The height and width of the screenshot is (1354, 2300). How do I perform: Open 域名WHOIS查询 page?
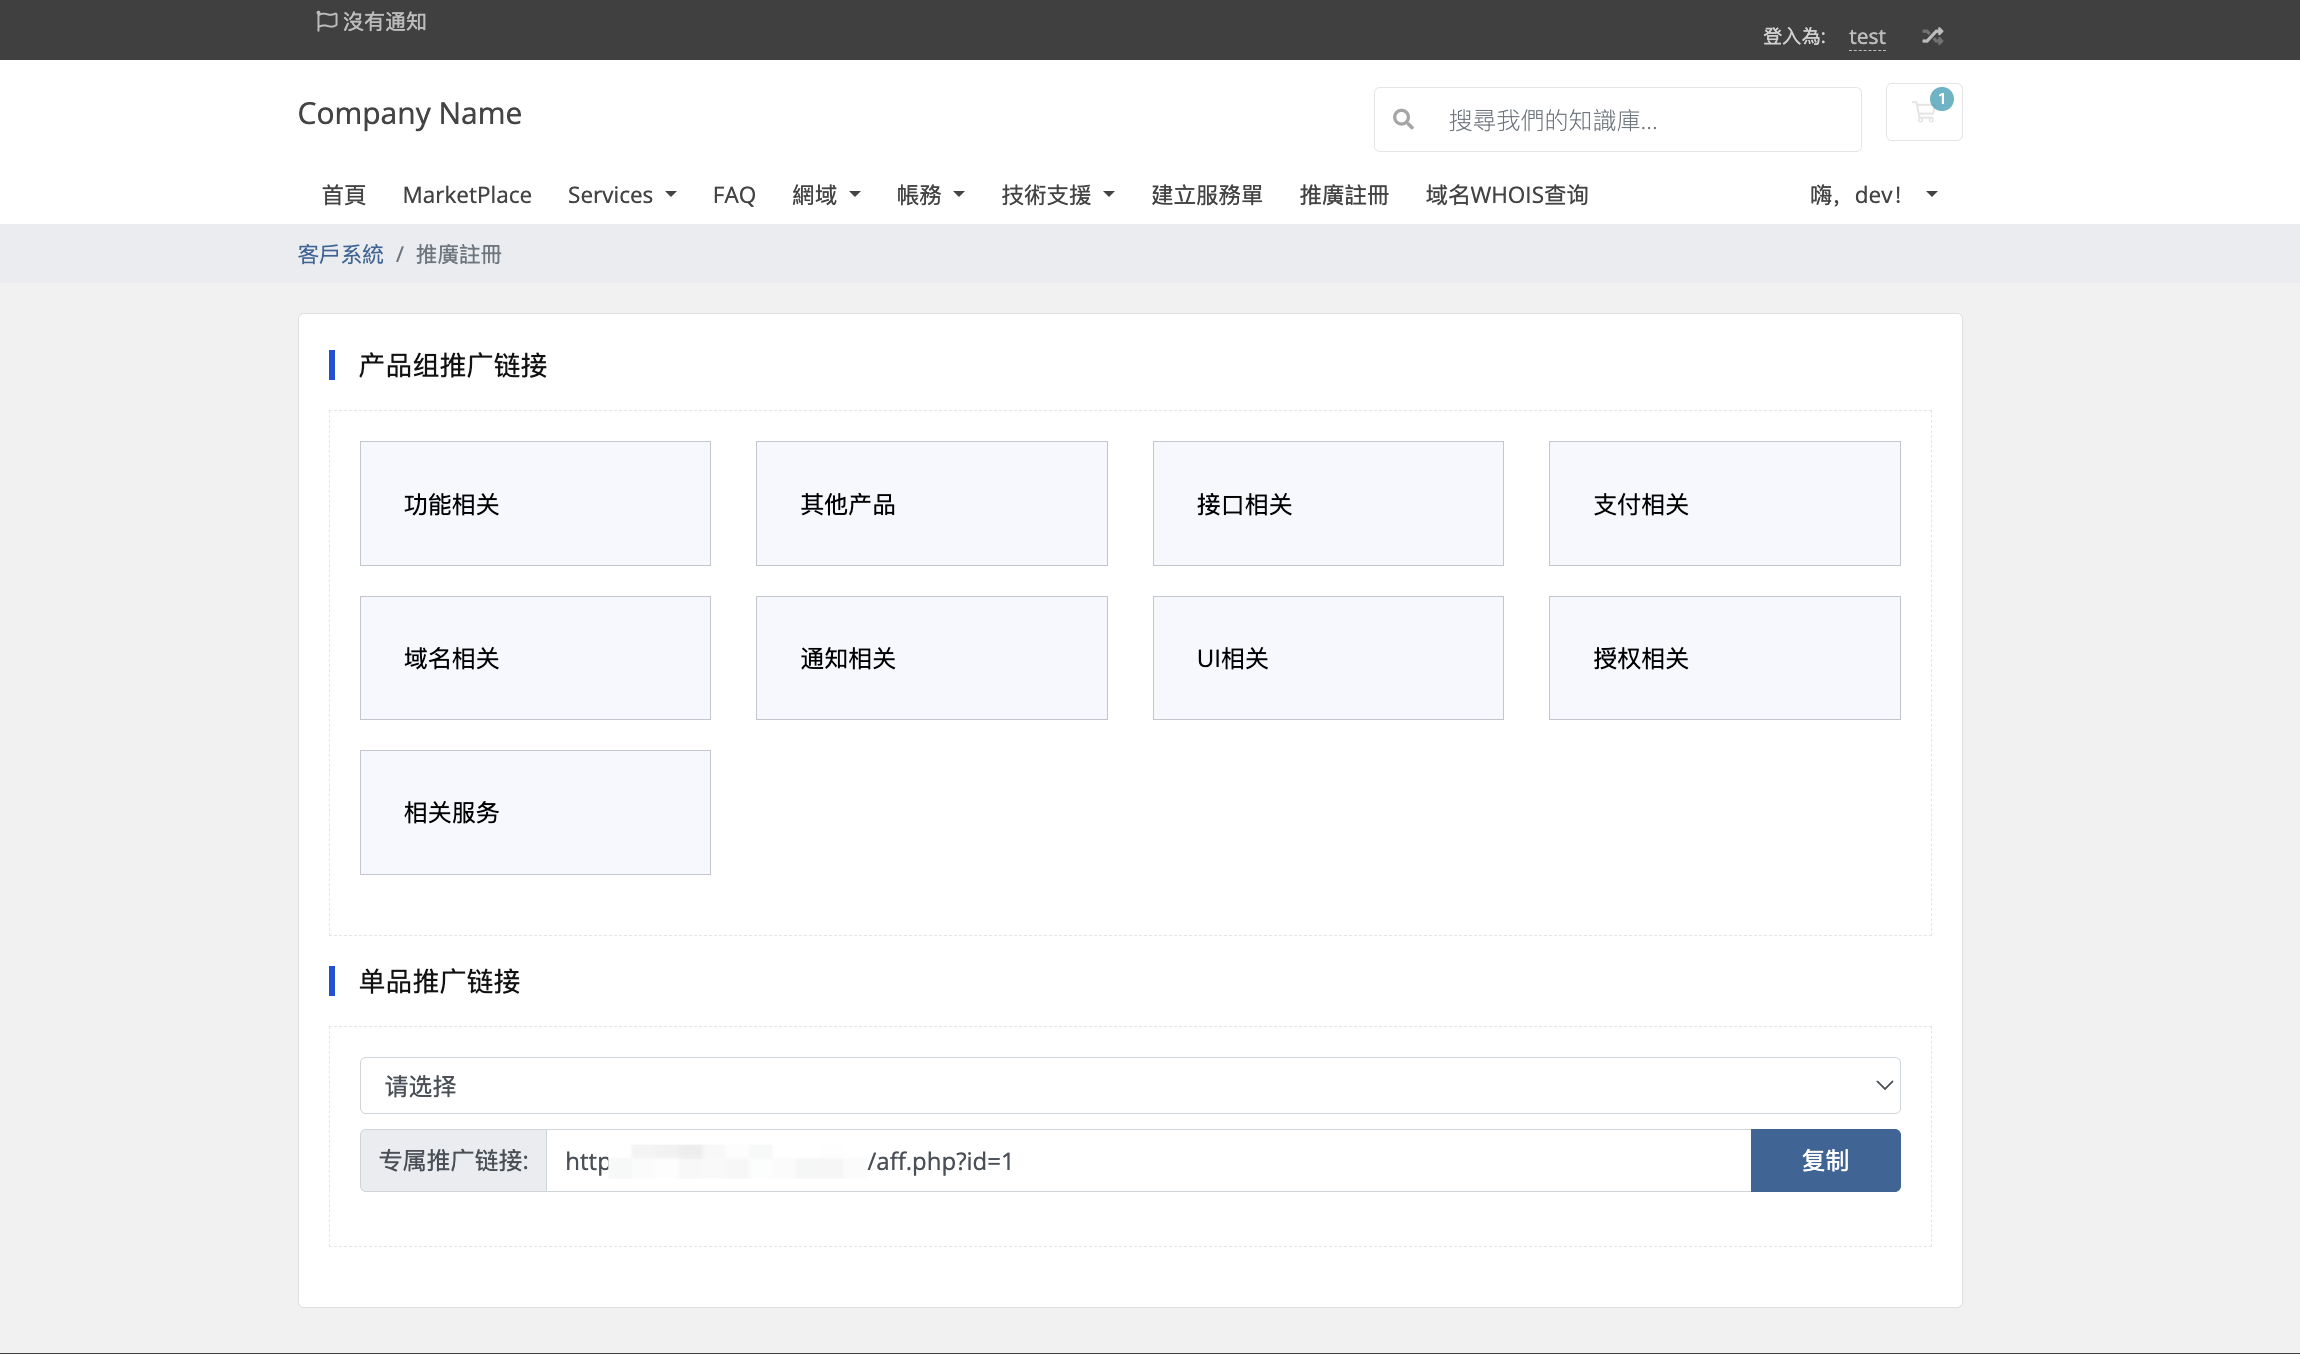[1506, 195]
